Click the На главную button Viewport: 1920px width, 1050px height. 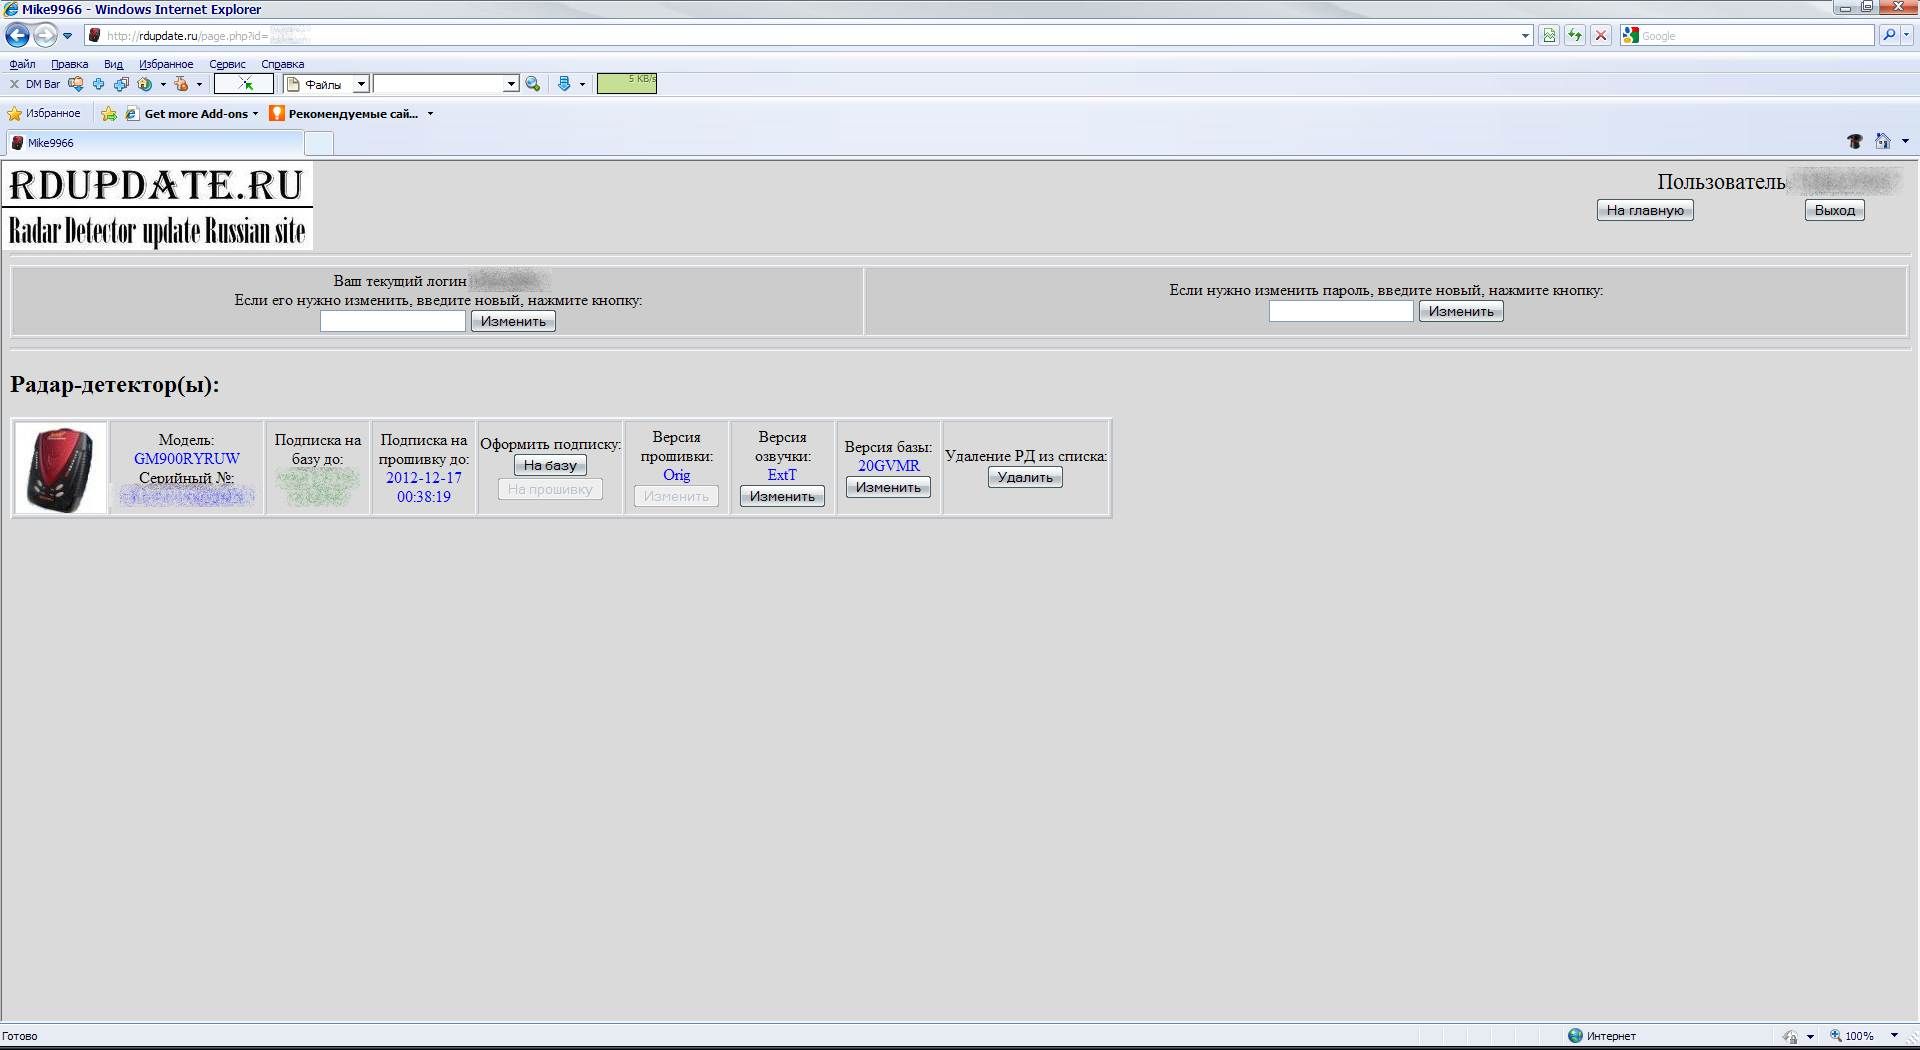(x=1644, y=210)
